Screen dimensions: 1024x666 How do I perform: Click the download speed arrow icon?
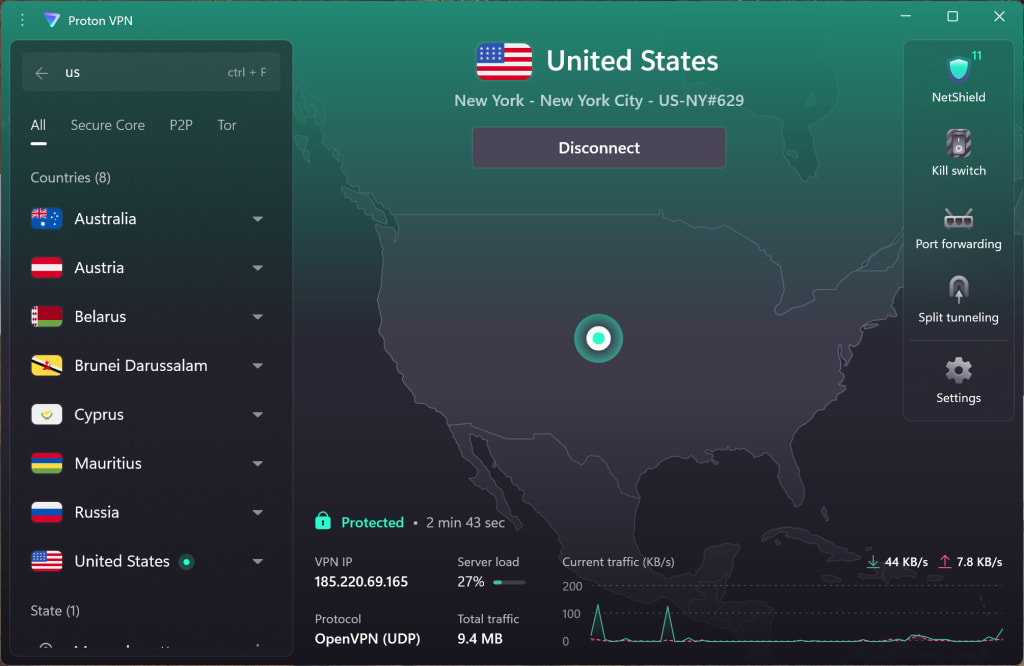[x=872, y=562]
